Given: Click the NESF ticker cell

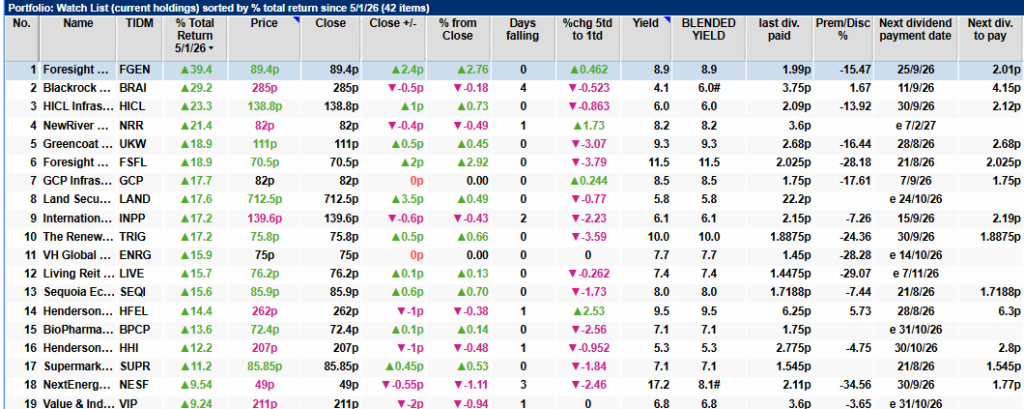Looking at the screenshot, I should coord(136,383).
